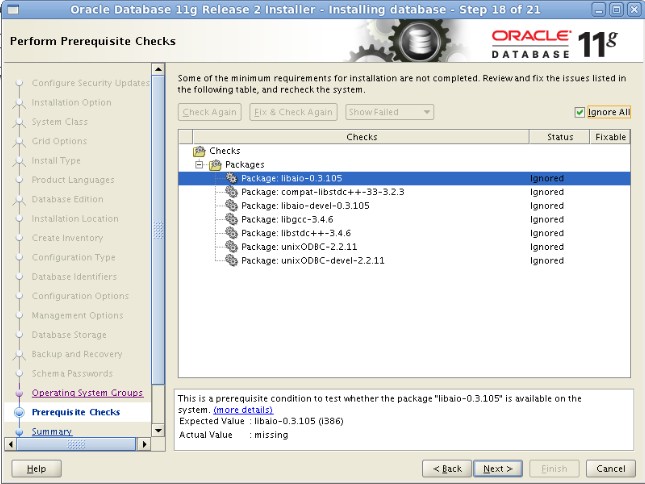Screen dimensions: 645x484
Task: Cancel the installation
Action: 610,469
